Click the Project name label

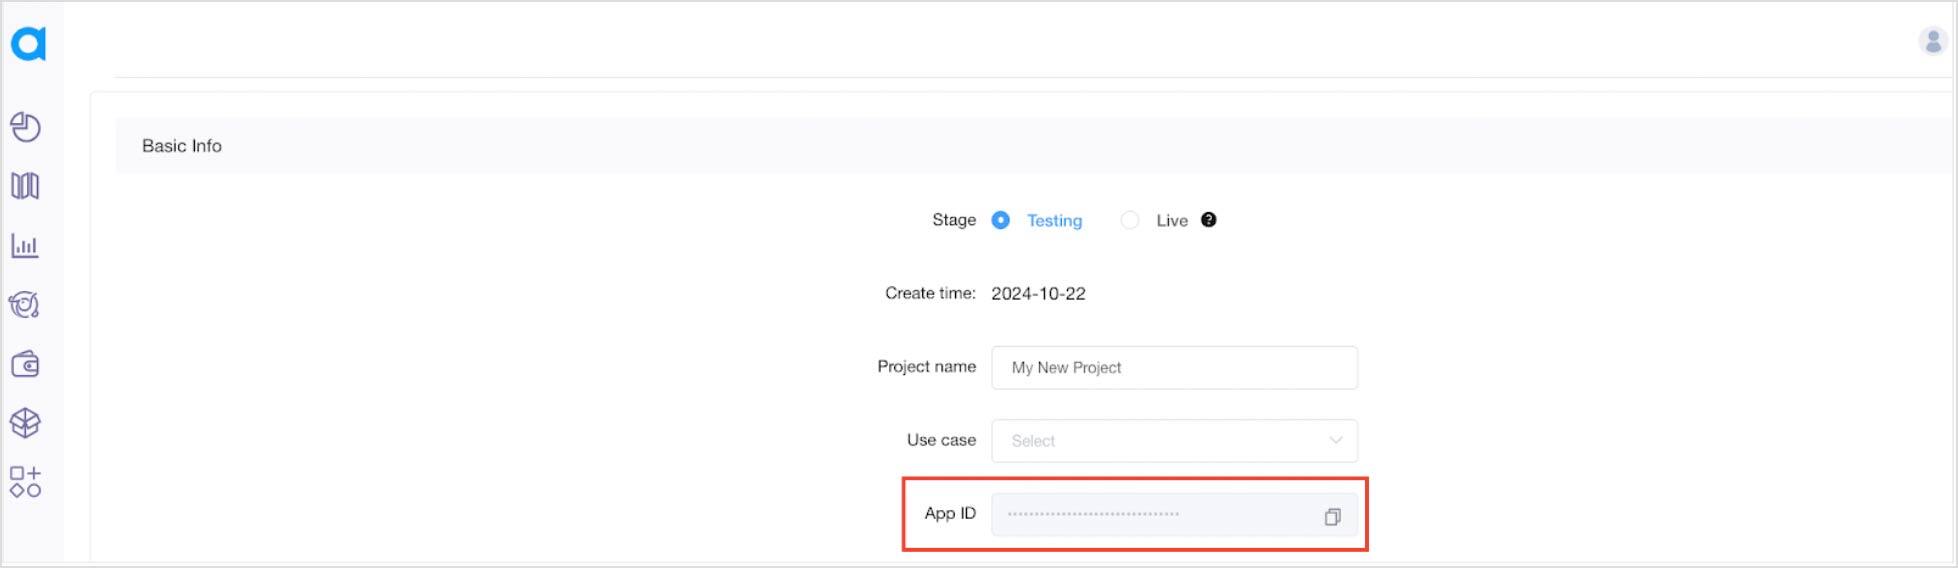pos(926,367)
